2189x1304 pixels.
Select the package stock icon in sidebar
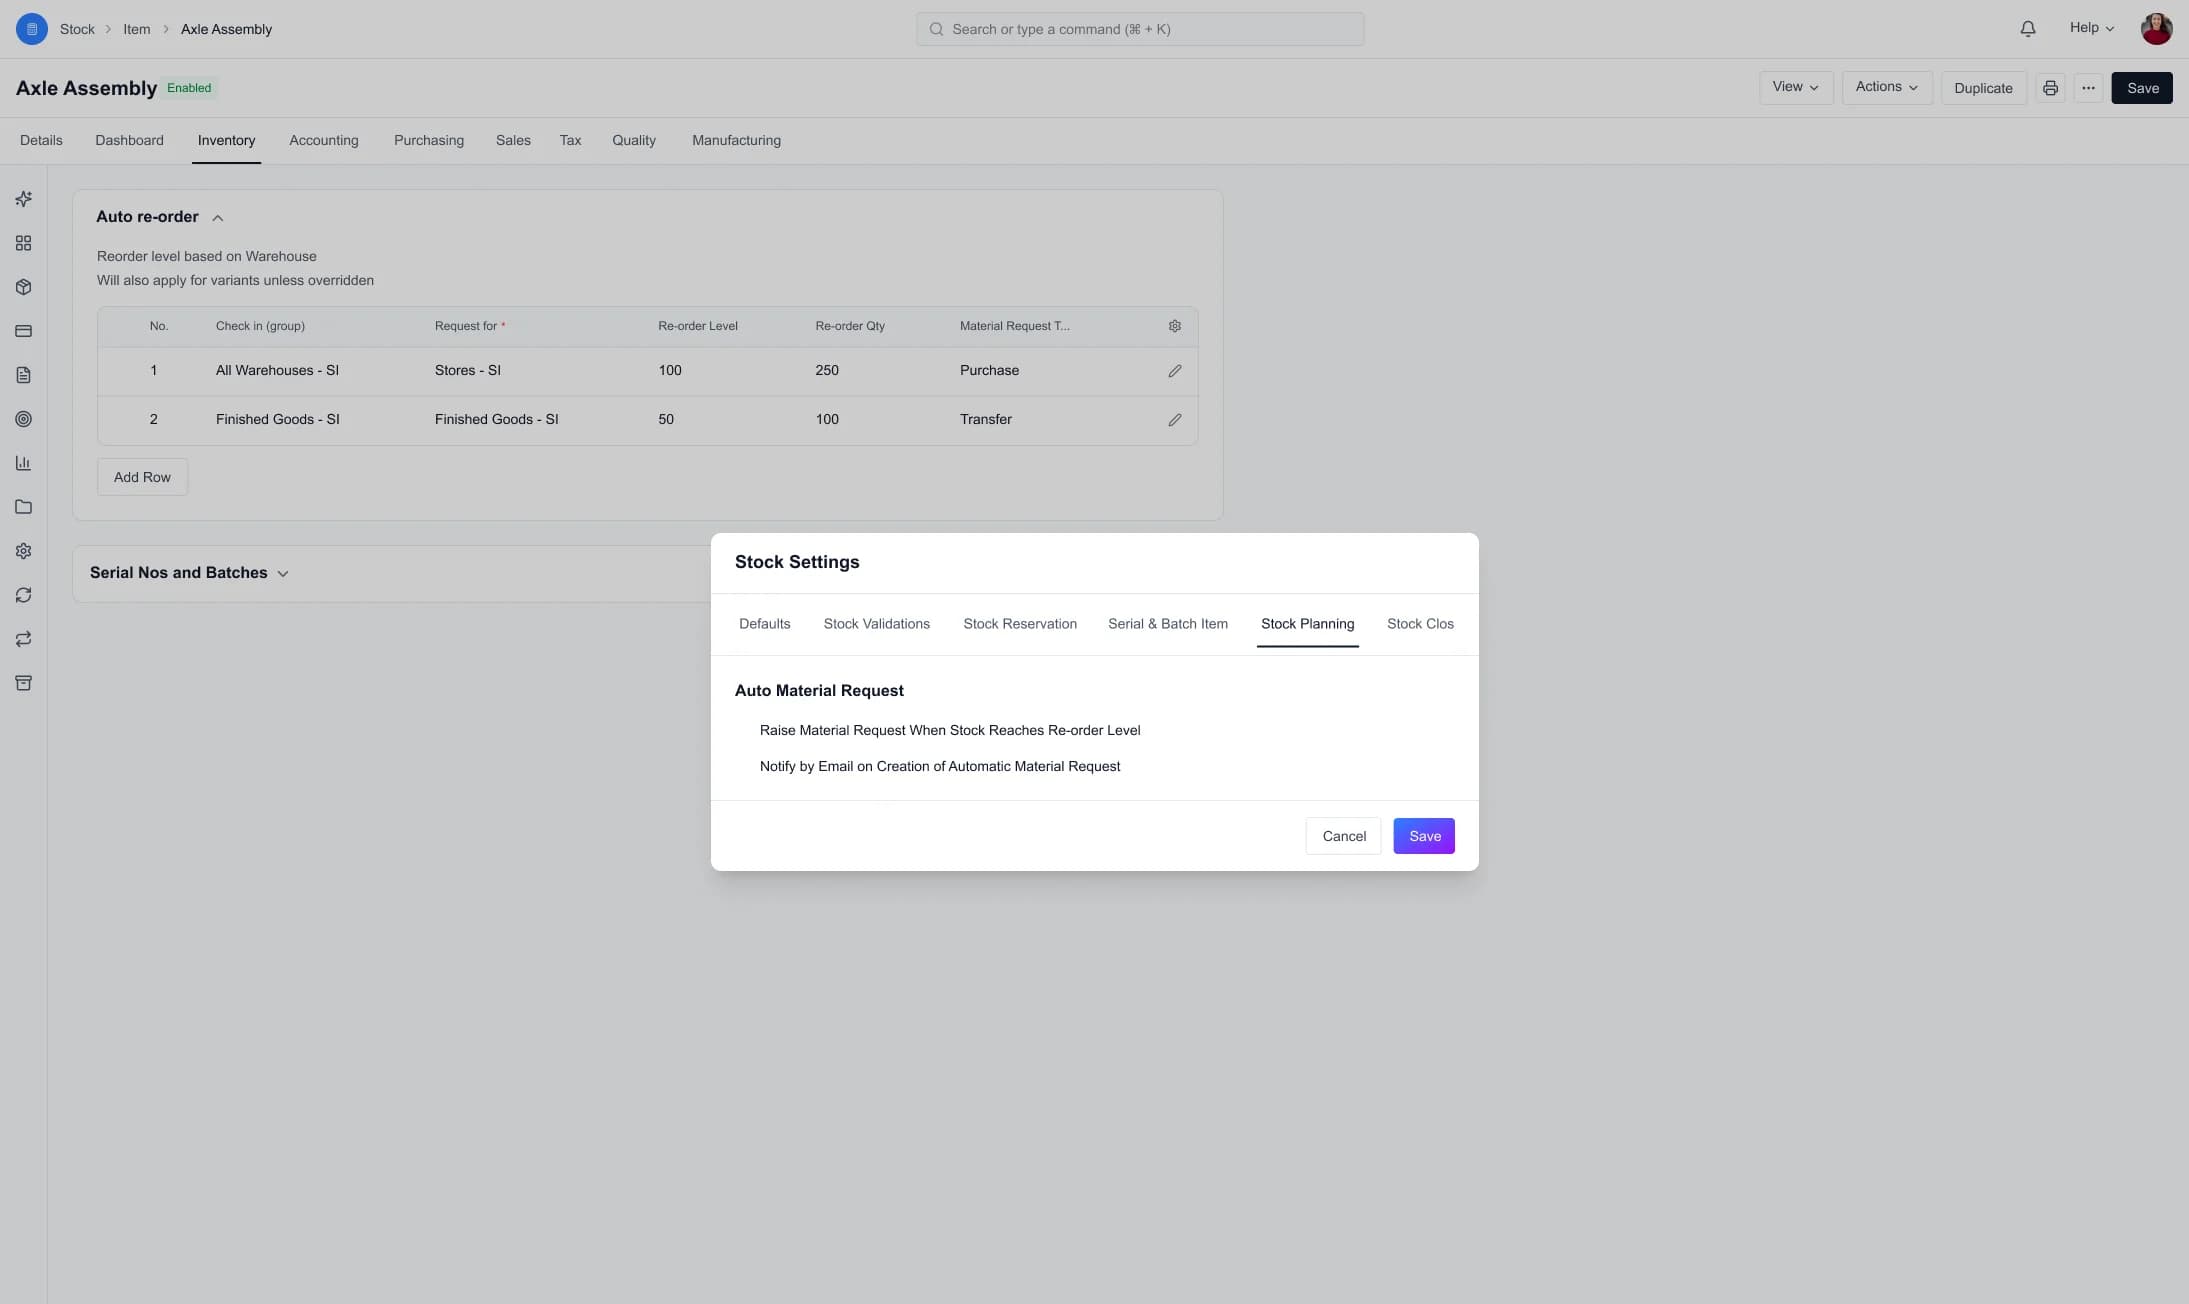click(24, 287)
